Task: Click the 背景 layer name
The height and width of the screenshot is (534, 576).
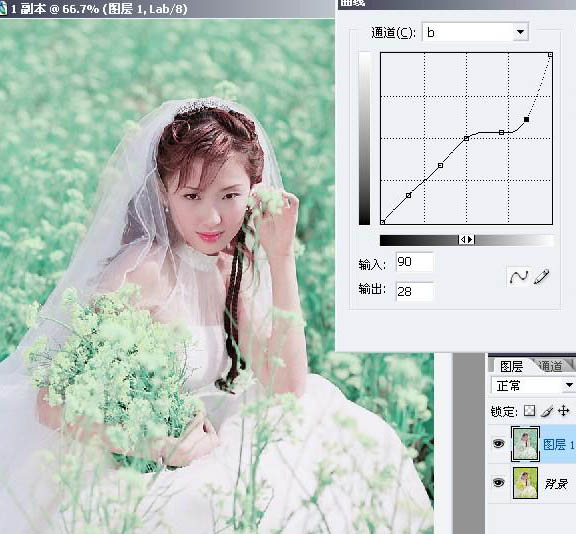Action: click(556, 483)
